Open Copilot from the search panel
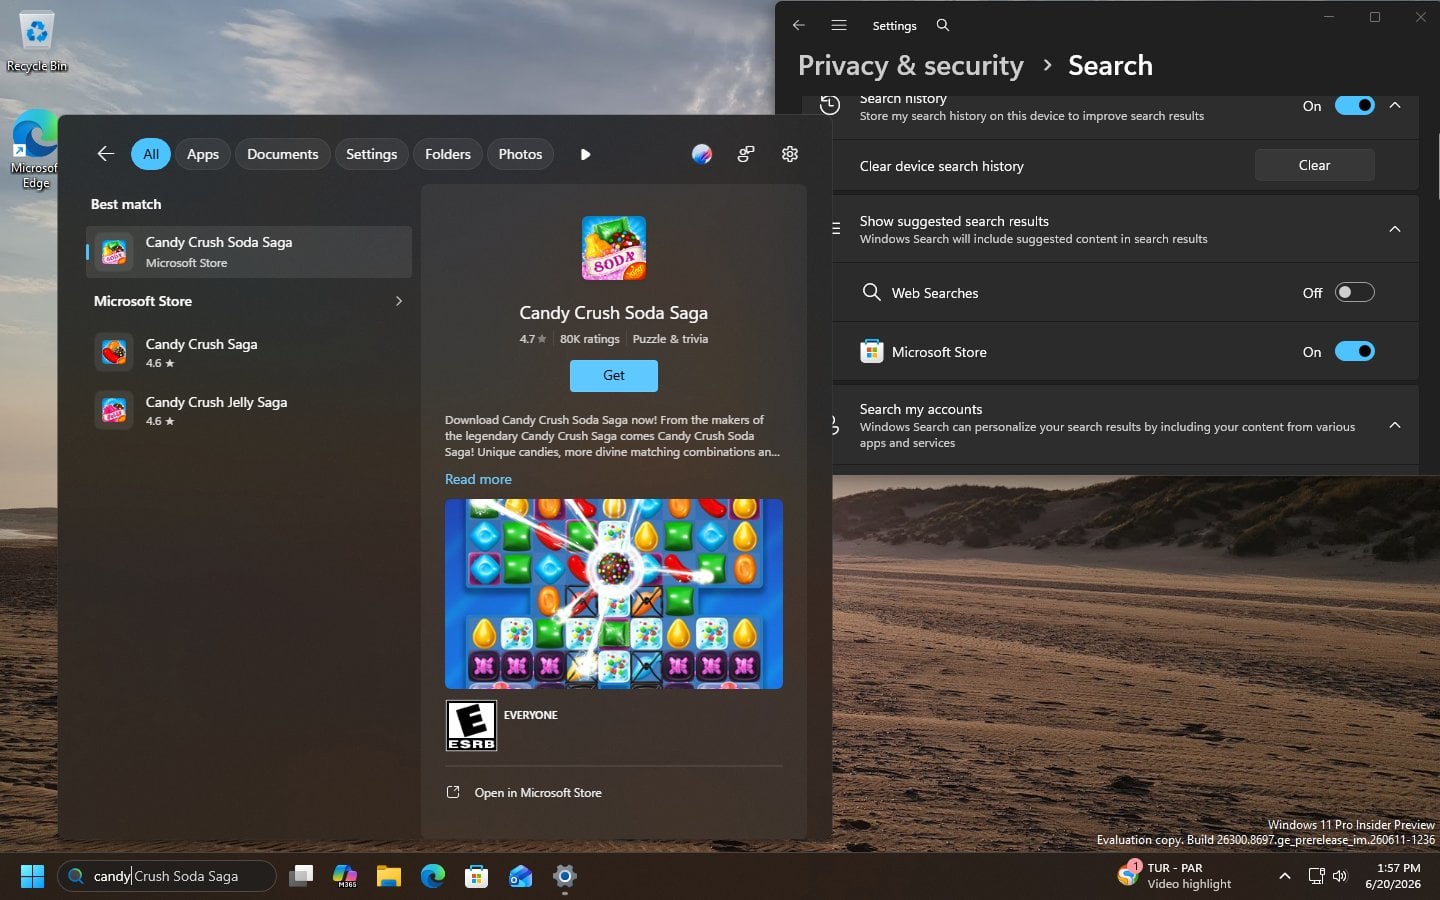Screen dimensions: 1440x900 702,154
